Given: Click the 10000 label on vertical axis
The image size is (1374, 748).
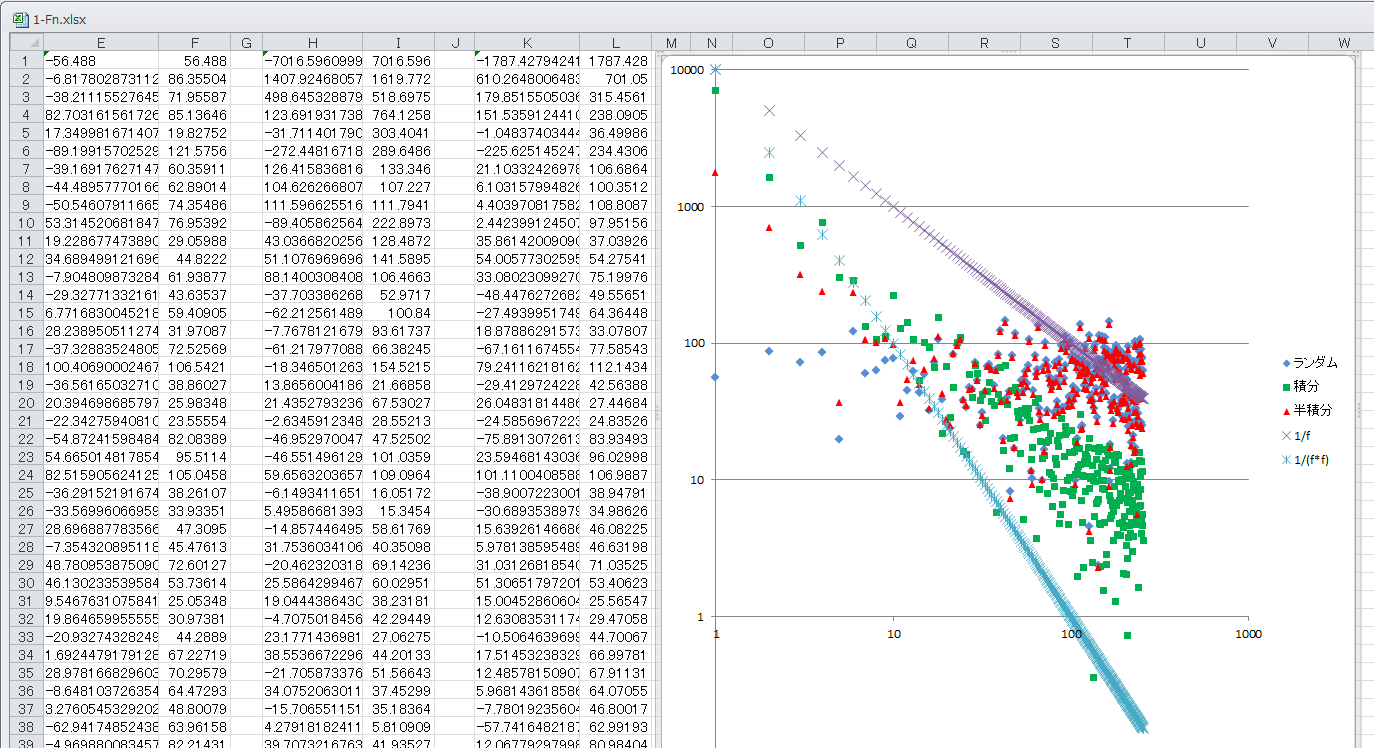Looking at the screenshot, I should [x=687, y=69].
